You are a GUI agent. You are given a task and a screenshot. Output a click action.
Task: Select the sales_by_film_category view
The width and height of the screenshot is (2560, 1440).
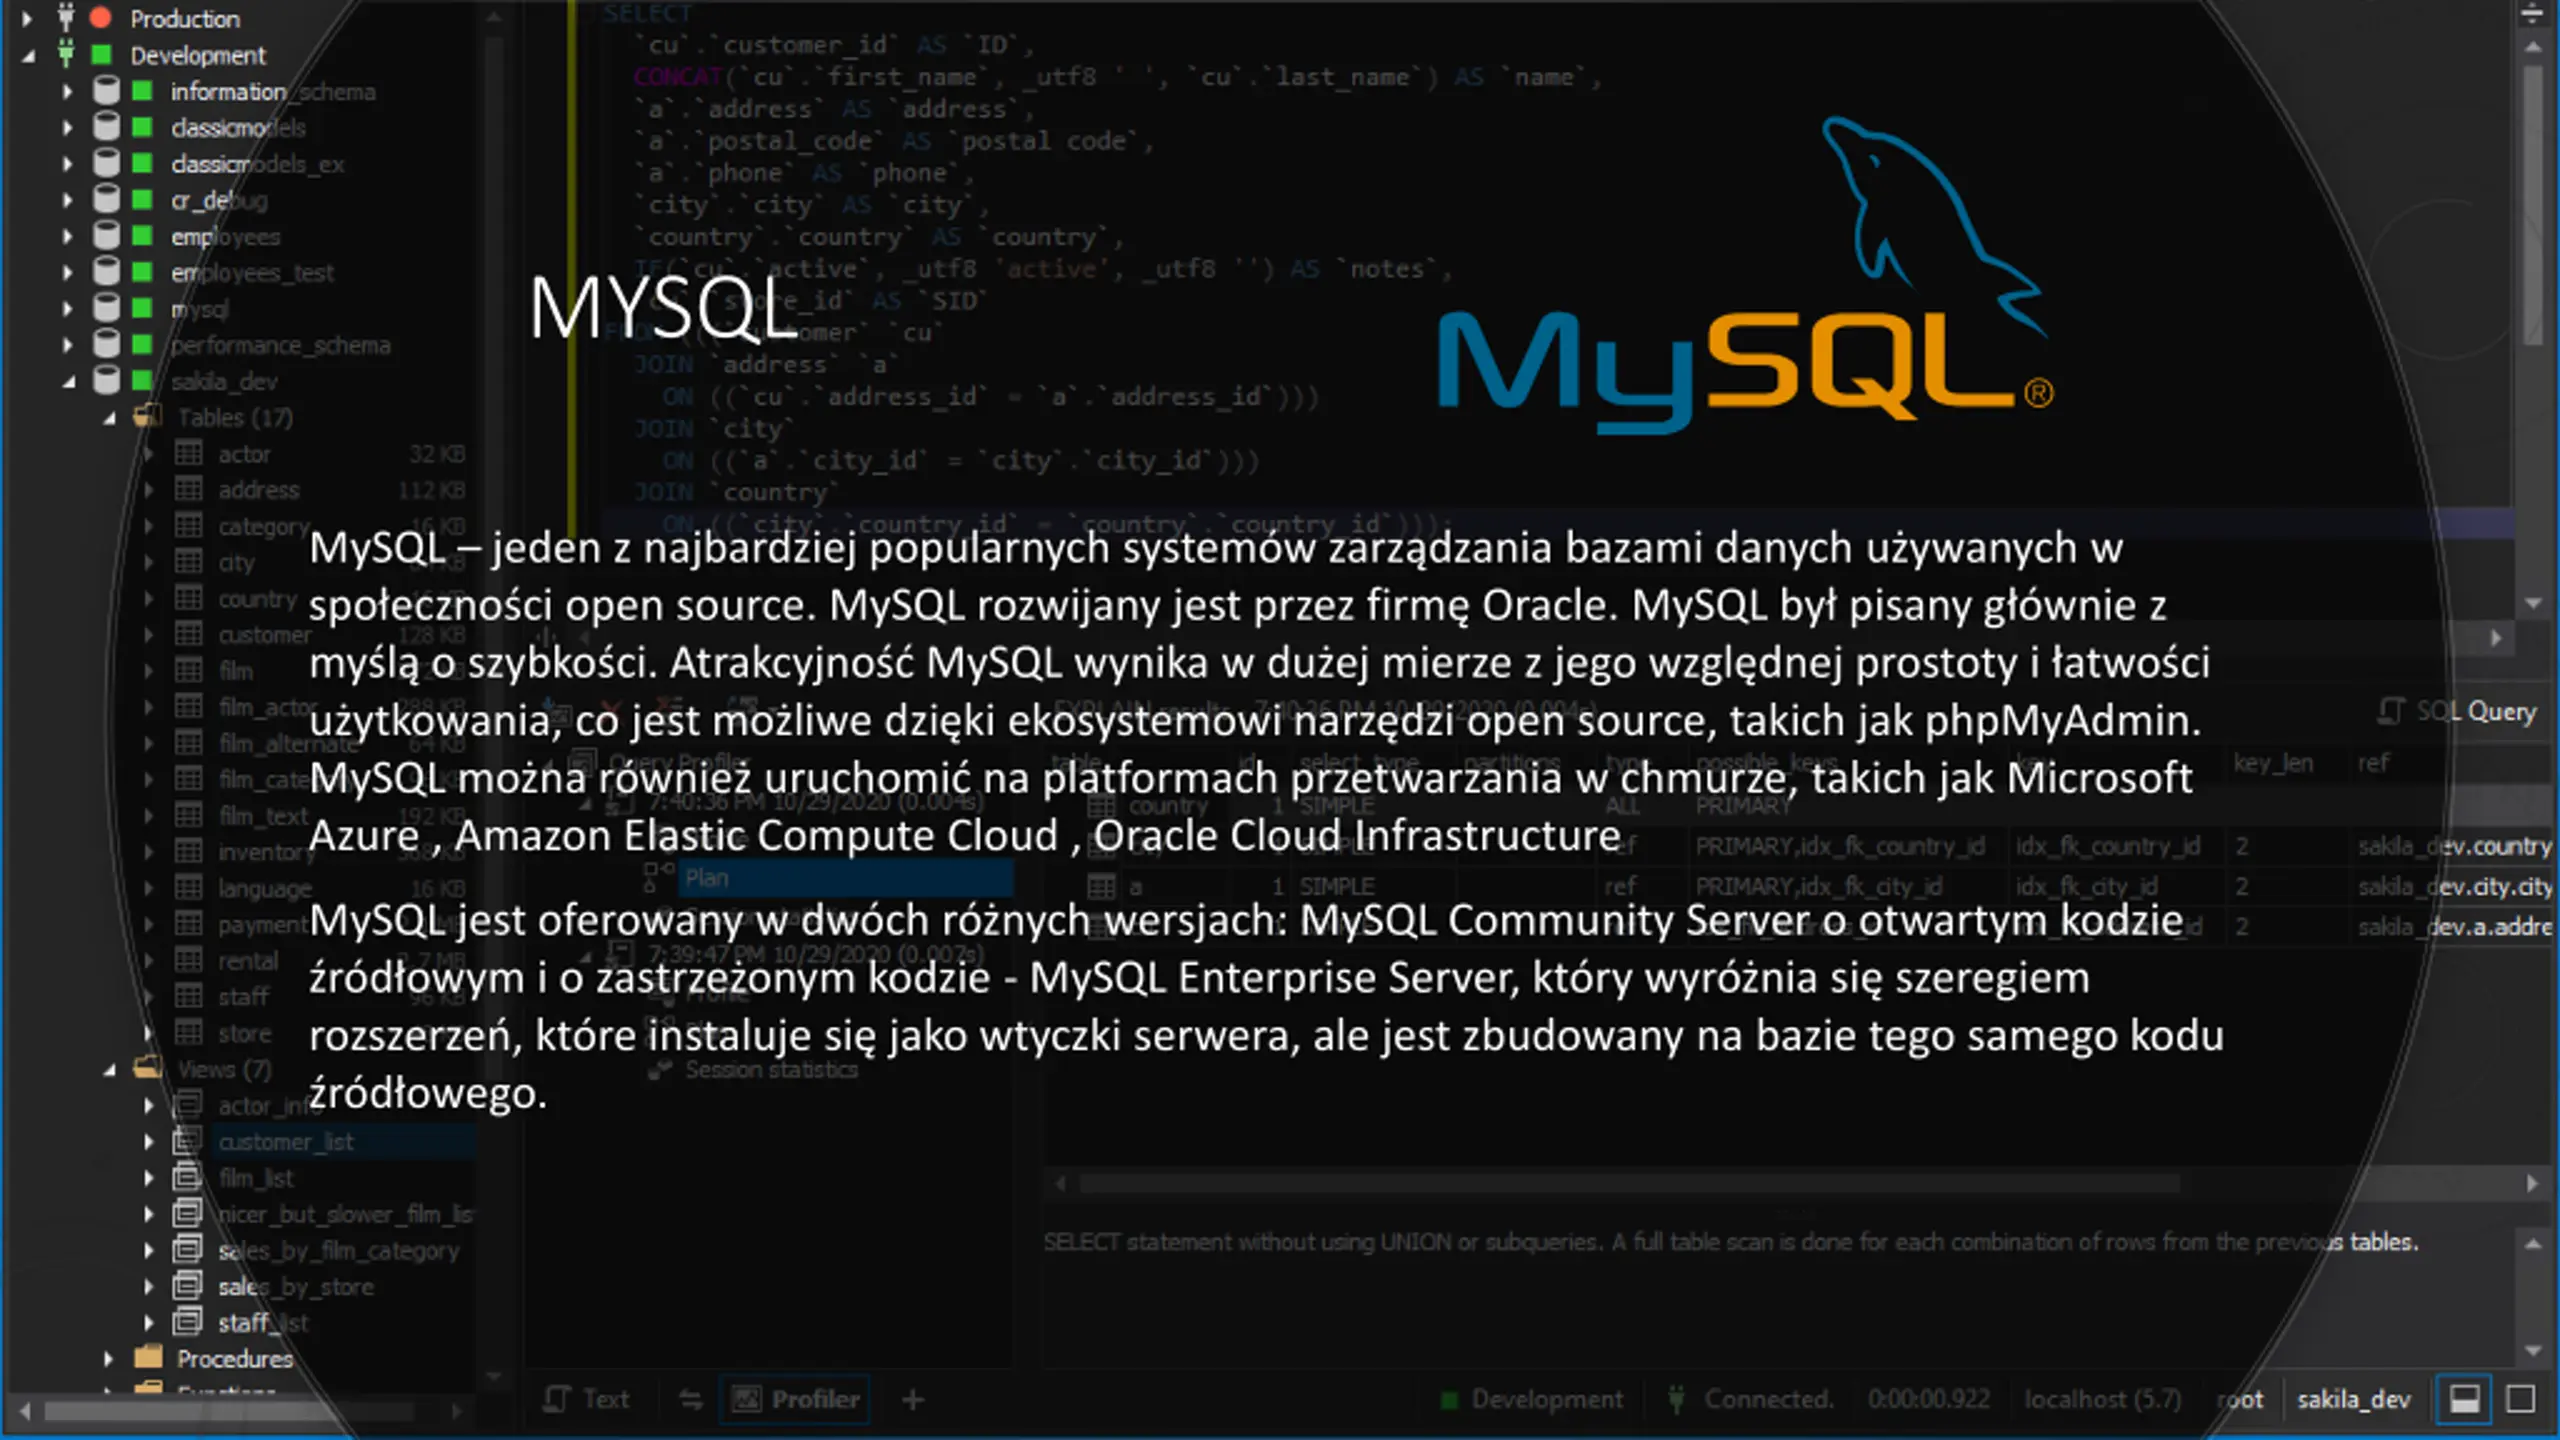[x=339, y=1250]
